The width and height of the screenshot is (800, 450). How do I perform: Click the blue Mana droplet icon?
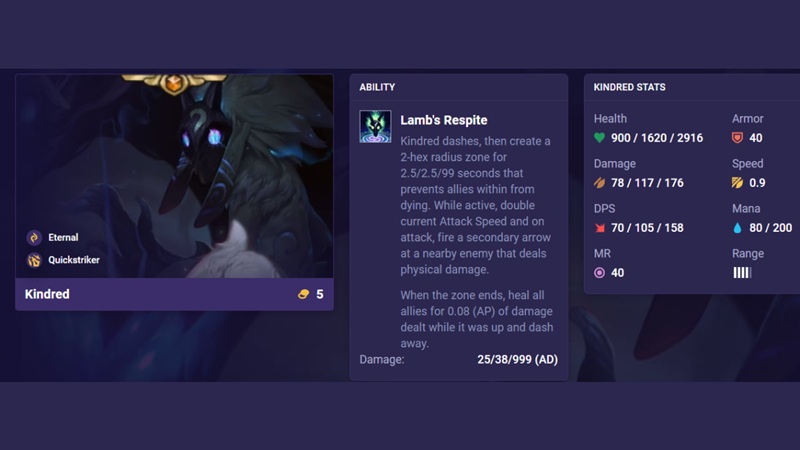[x=737, y=228]
